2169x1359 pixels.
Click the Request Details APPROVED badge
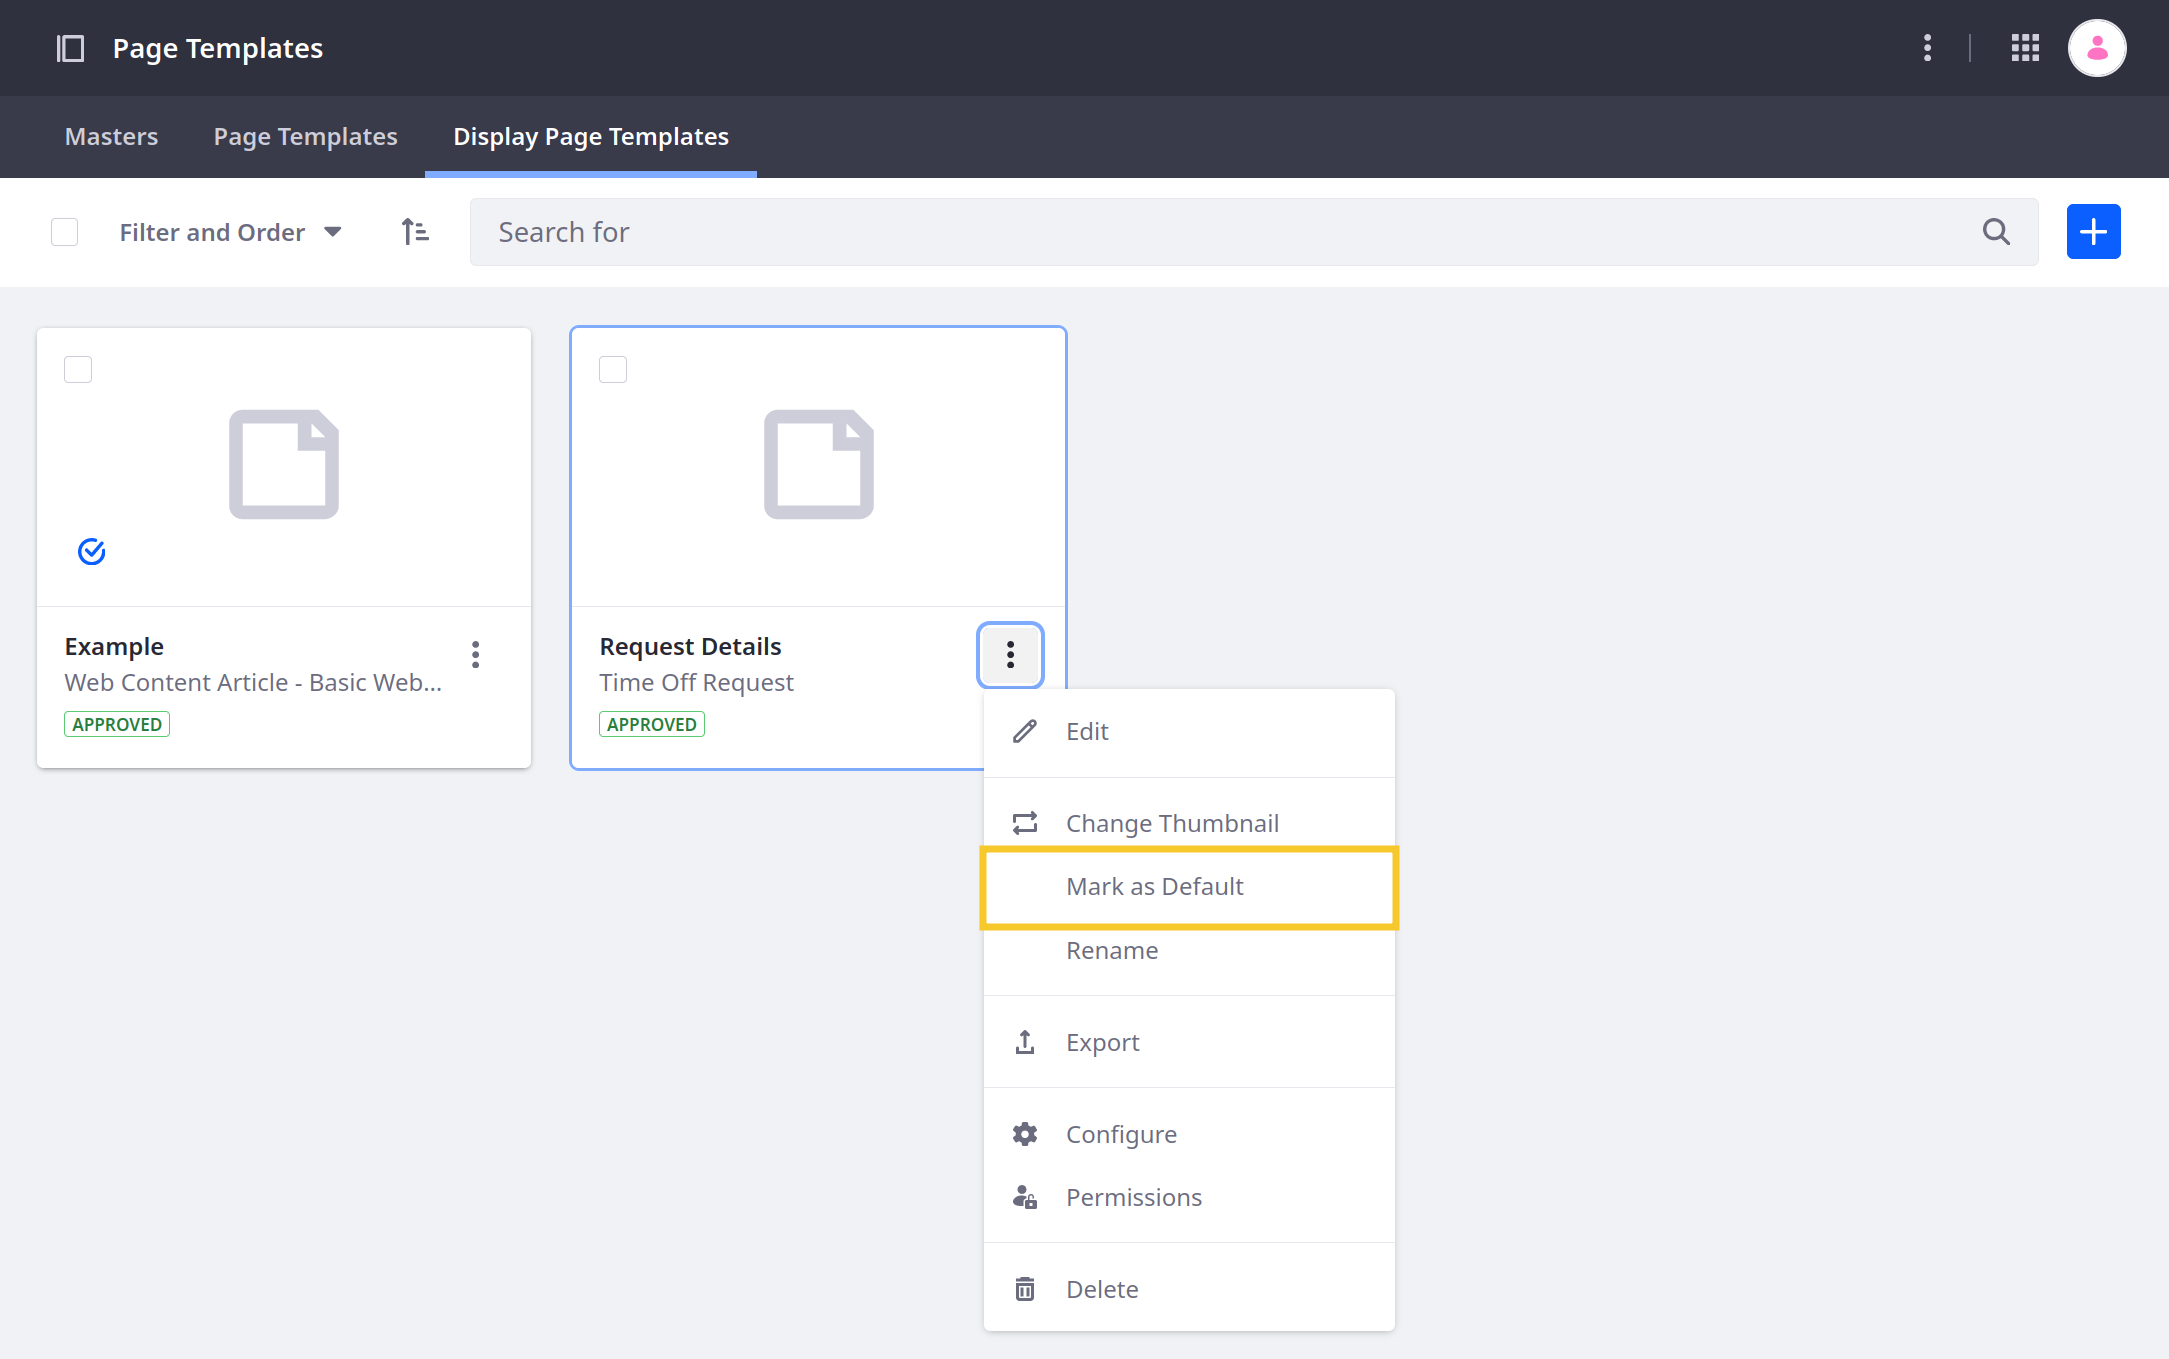click(x=652, y=724)
